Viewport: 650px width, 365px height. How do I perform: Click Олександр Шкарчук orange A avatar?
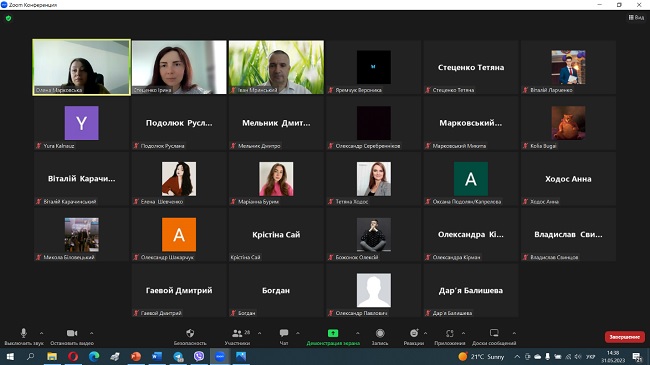coord(179,234)
